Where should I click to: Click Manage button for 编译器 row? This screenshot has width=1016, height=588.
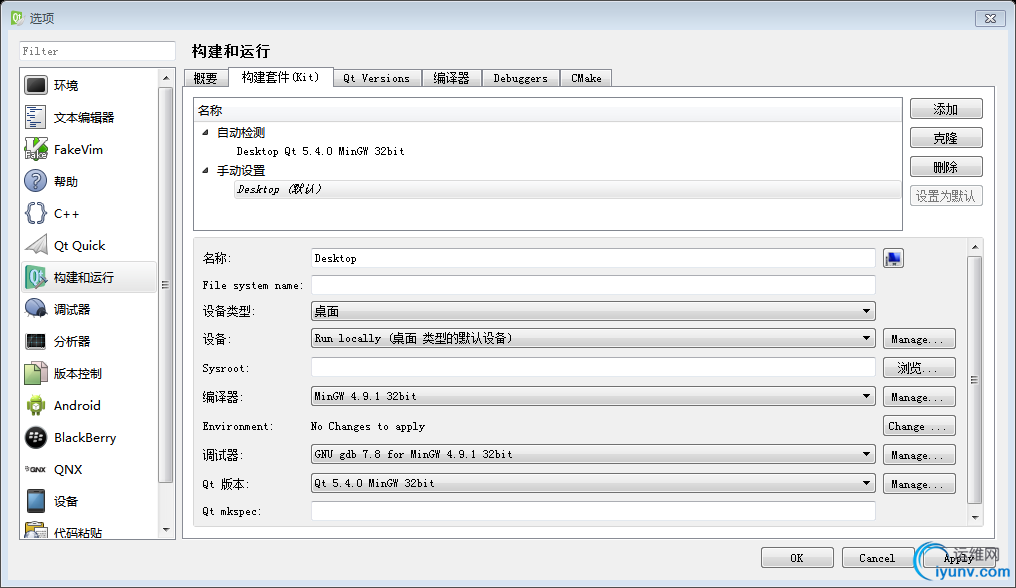coord(919,397)
